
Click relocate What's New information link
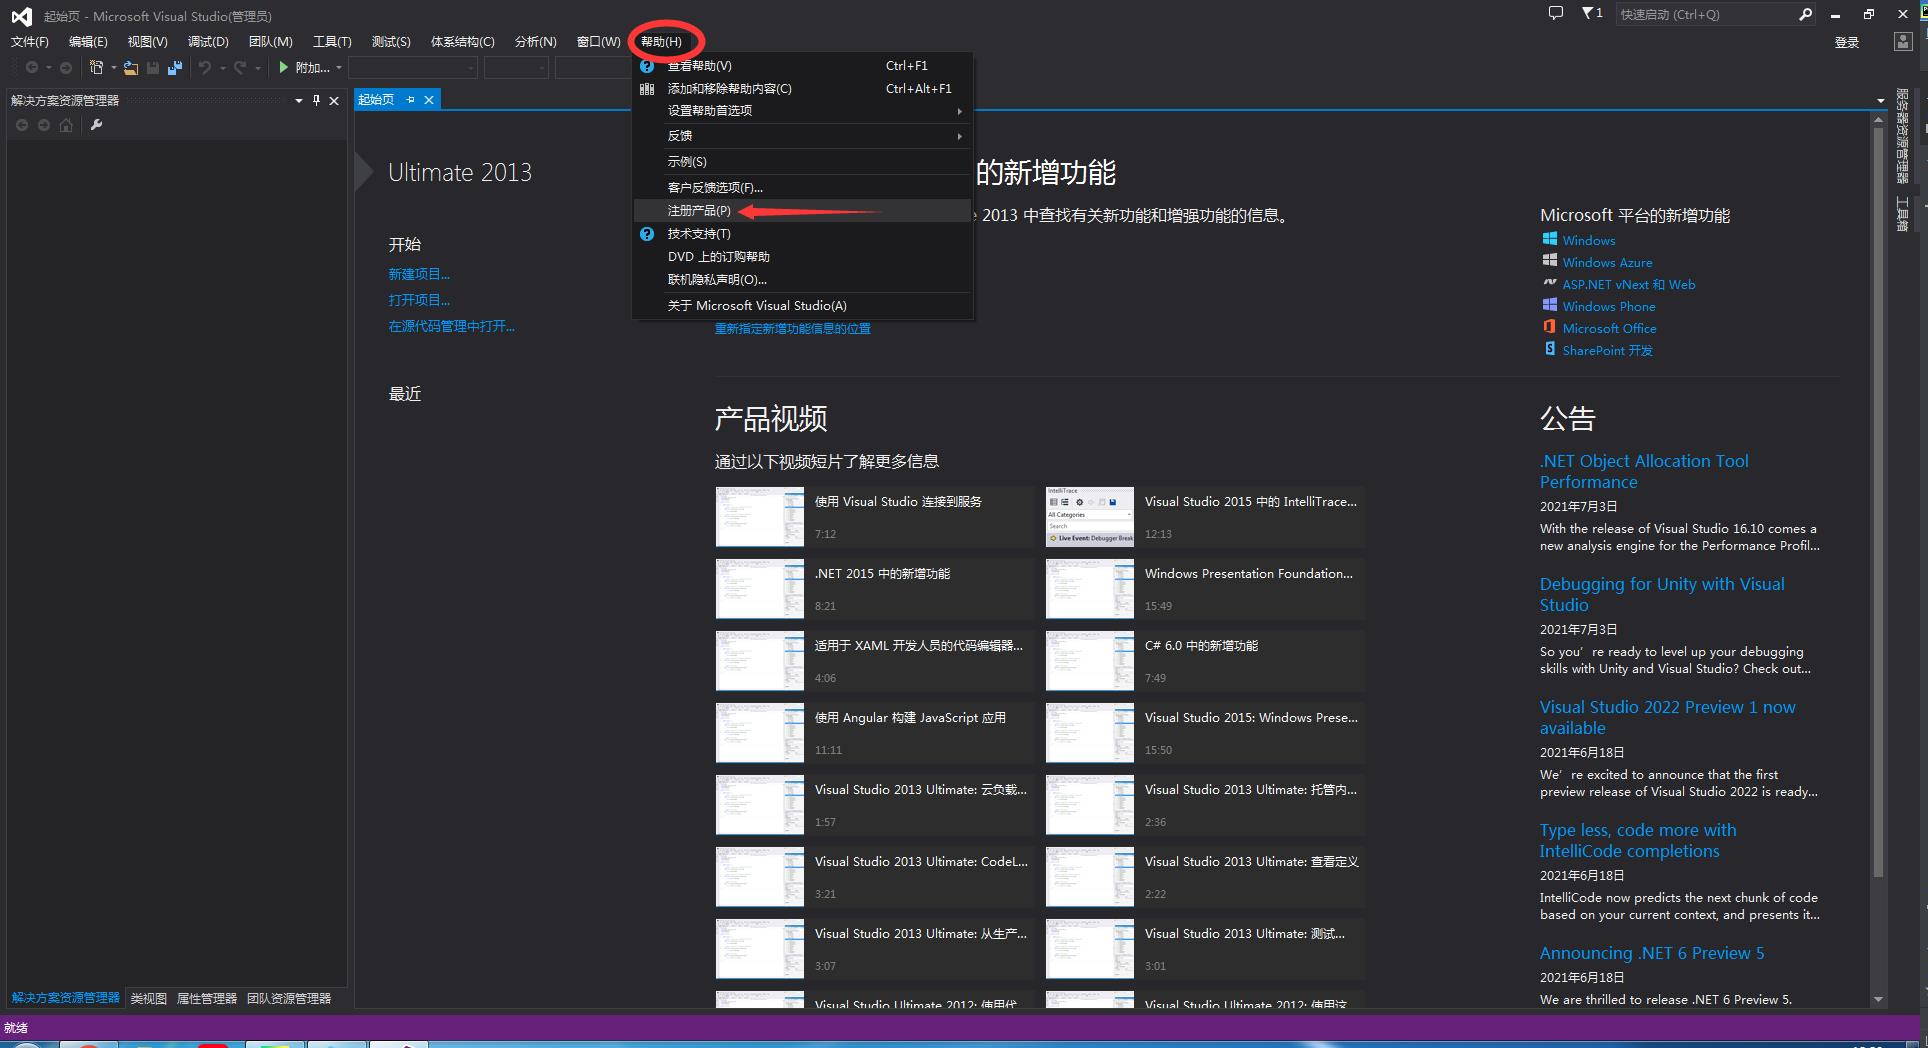click(x=792, y=329)
